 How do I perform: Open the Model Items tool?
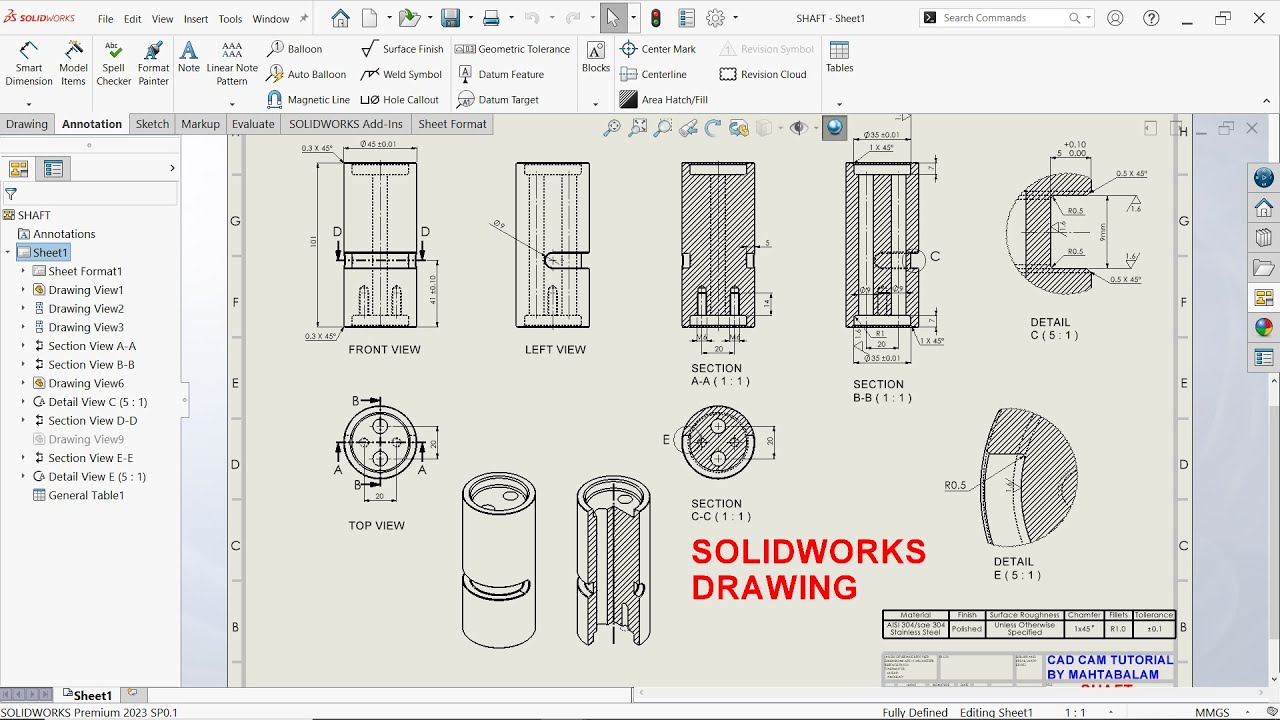(x=73, y=64)
